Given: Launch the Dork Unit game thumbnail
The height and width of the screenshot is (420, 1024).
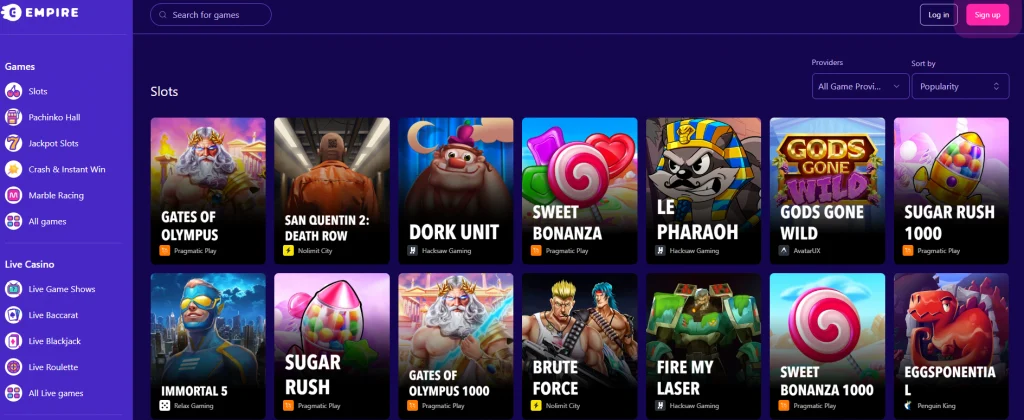Looking at the screenshot, I should click(456, 191).
